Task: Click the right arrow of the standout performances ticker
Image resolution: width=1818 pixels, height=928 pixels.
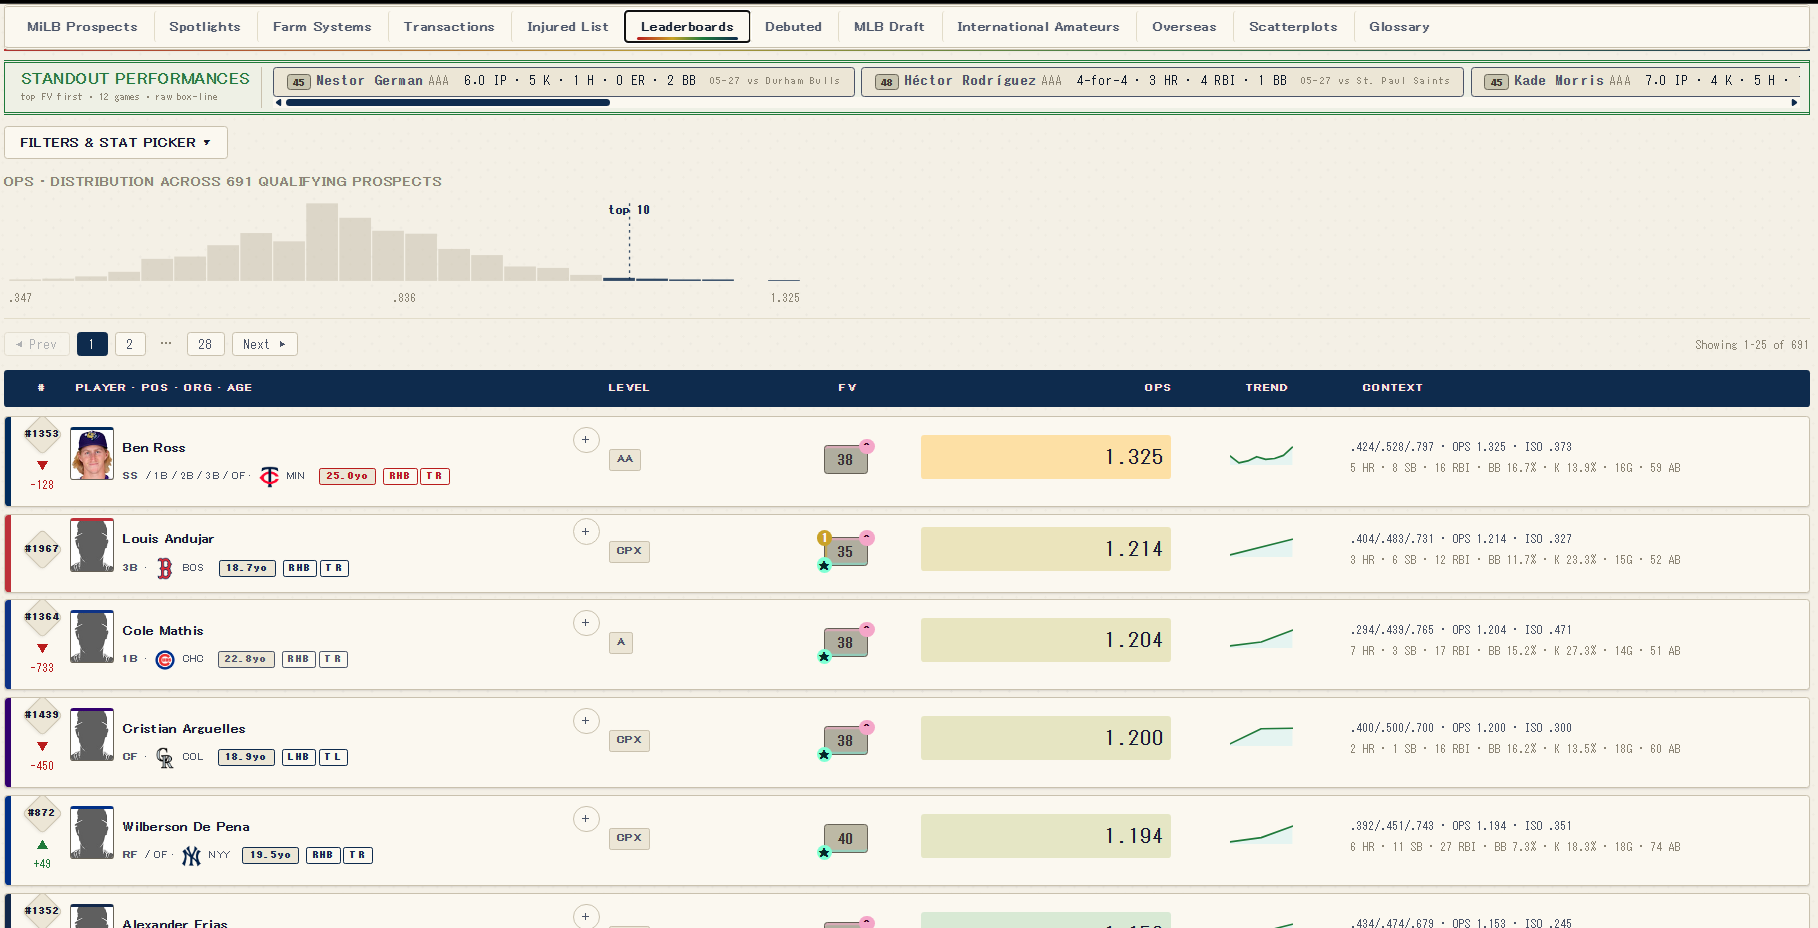Action: click(1794, 102)
